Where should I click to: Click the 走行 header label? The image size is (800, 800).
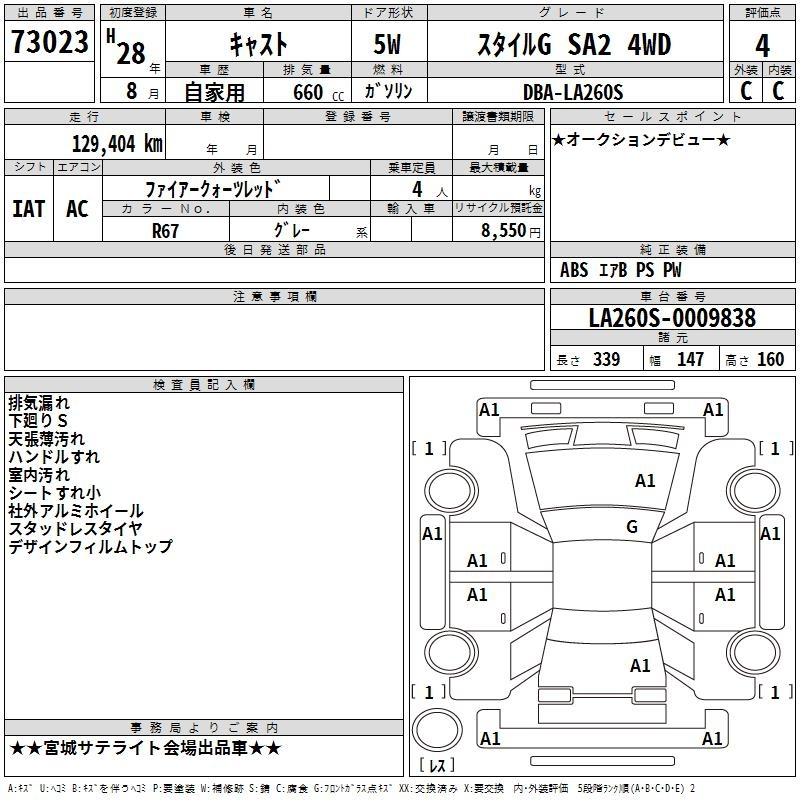click(84, 117)
